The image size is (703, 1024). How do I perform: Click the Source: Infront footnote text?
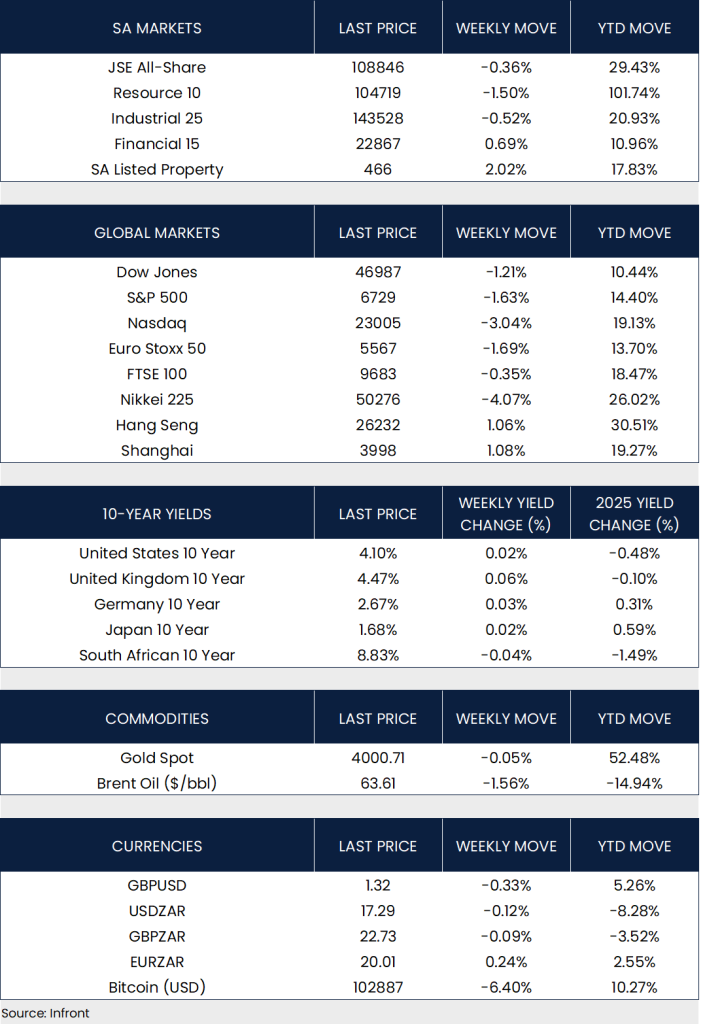point(46,1013)
